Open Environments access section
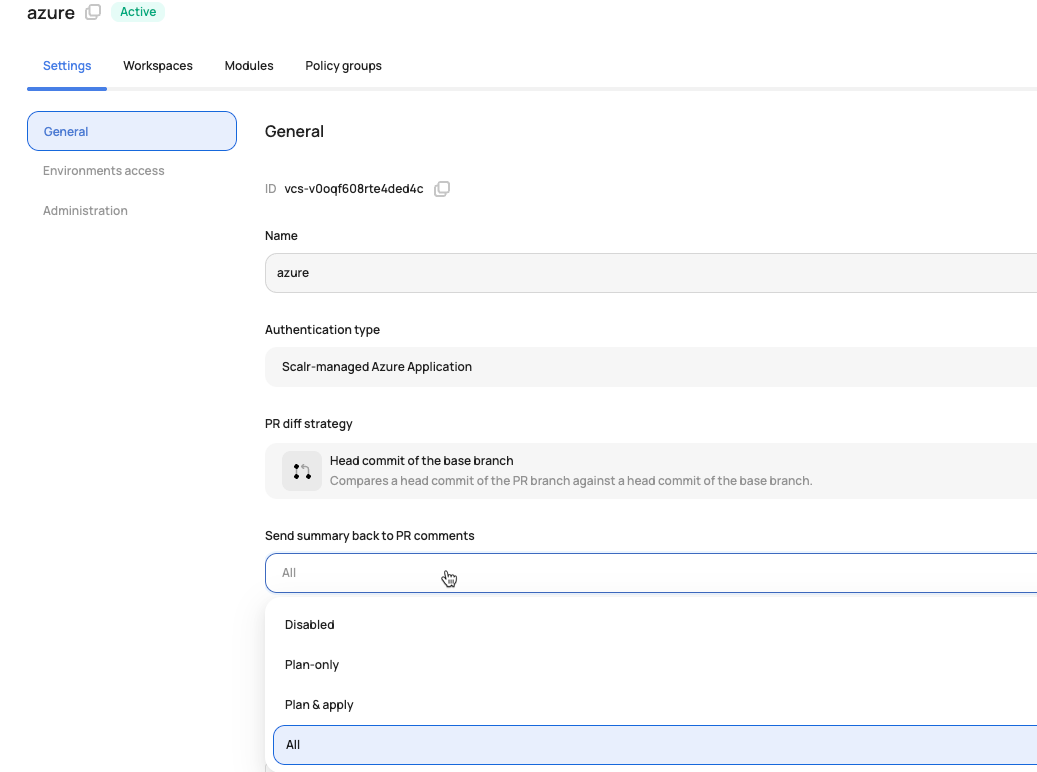Screen dimensions: 1037x772 104,171
